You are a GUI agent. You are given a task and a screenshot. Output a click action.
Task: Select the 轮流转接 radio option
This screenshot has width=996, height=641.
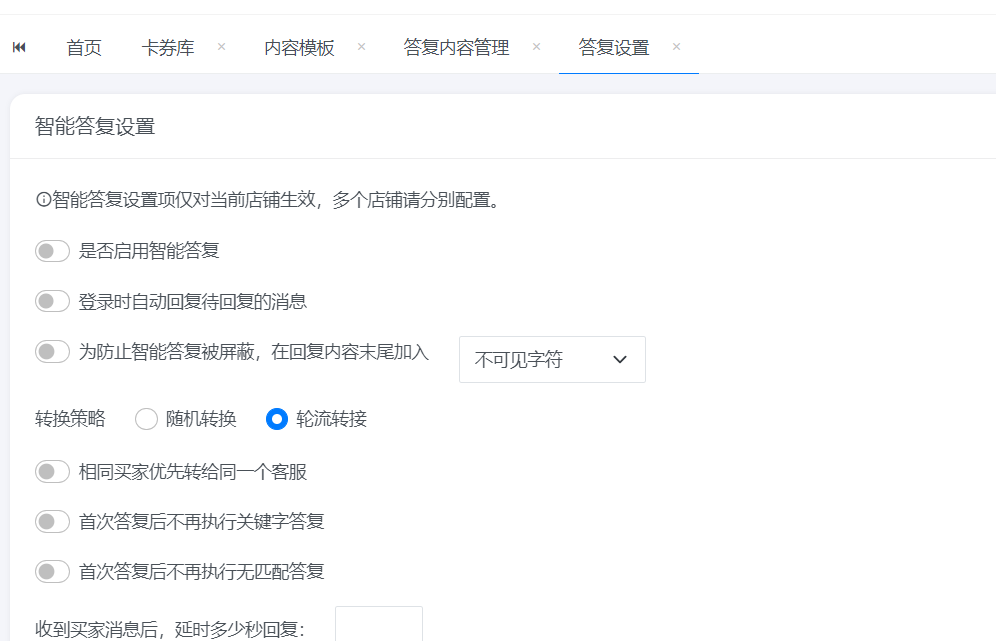277,419
